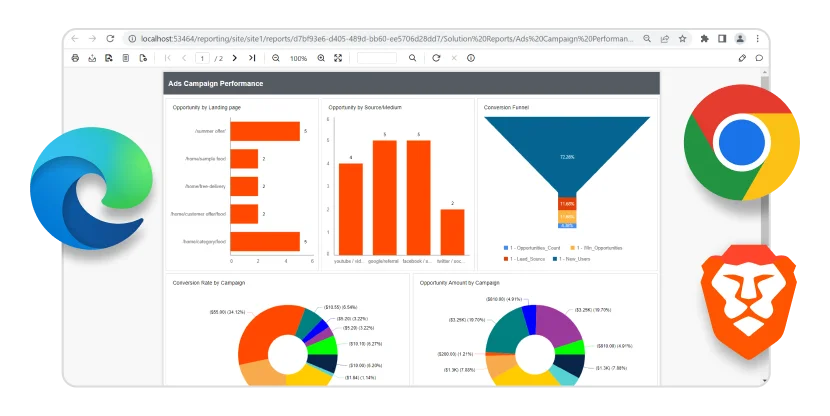This screenshot has height=416, width=830.
Task: Go to the first report page
Action: [168, 58]
